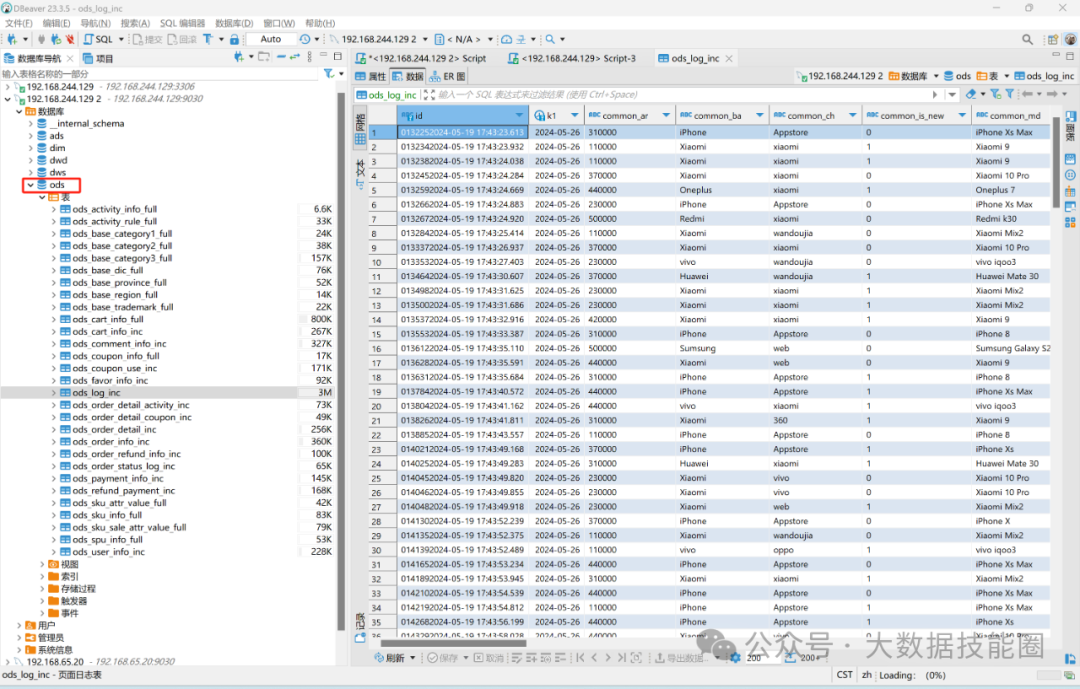Click the filter funnel icon in navigator
Image resolution: width=1080 pixels, height=689 pixels.
point(328,74)
